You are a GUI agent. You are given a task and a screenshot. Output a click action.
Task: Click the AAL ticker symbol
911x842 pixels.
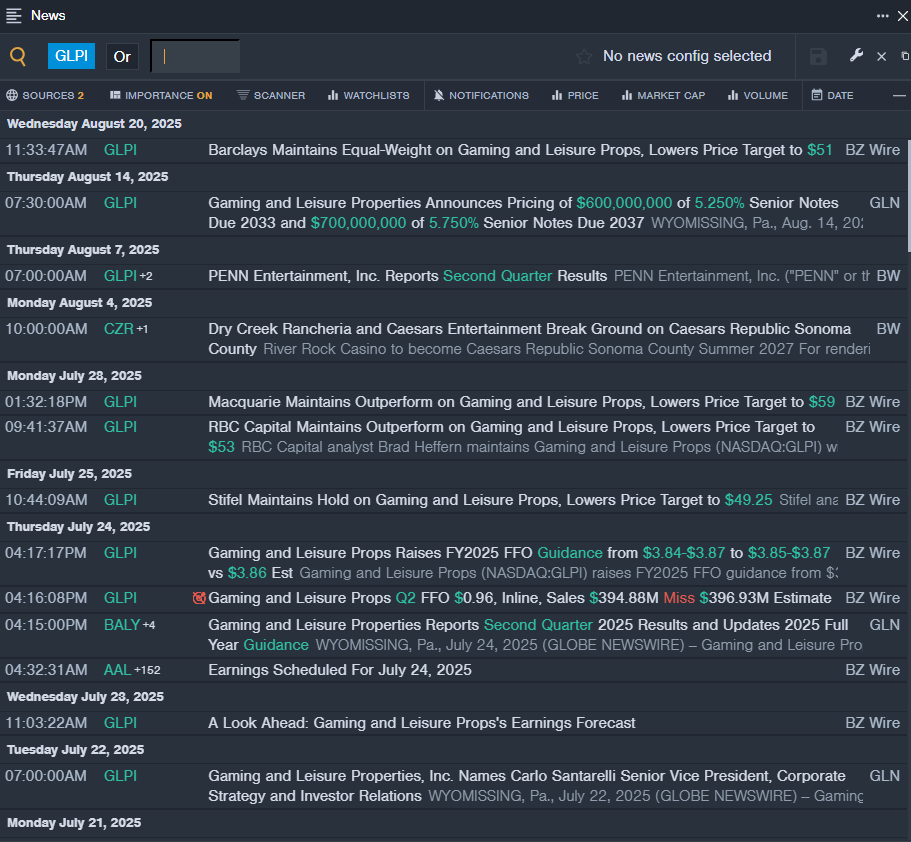pos(117,670)
